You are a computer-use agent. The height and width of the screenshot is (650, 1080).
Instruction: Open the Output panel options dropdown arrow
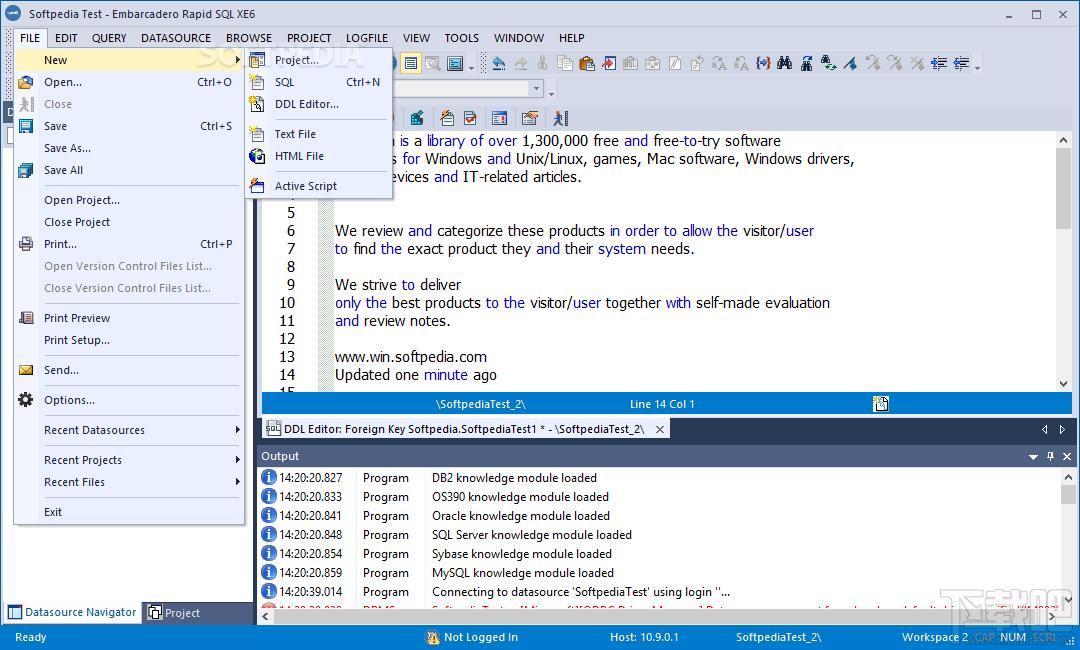(x=1033, y=457)
